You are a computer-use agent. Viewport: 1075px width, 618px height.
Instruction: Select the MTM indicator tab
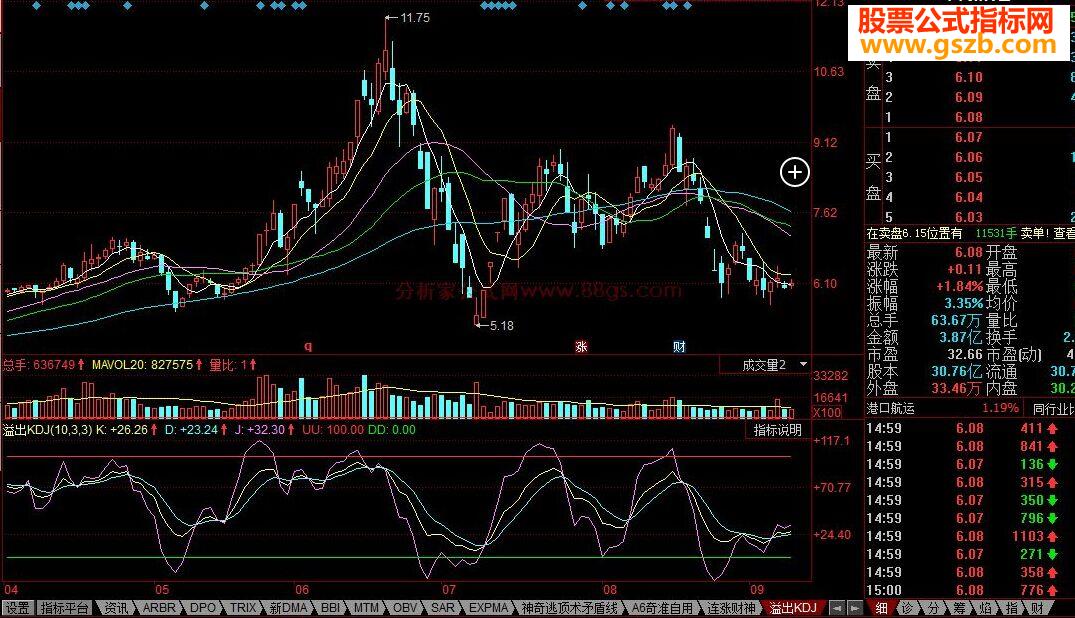pyautogui.click(x=366, y=608)
